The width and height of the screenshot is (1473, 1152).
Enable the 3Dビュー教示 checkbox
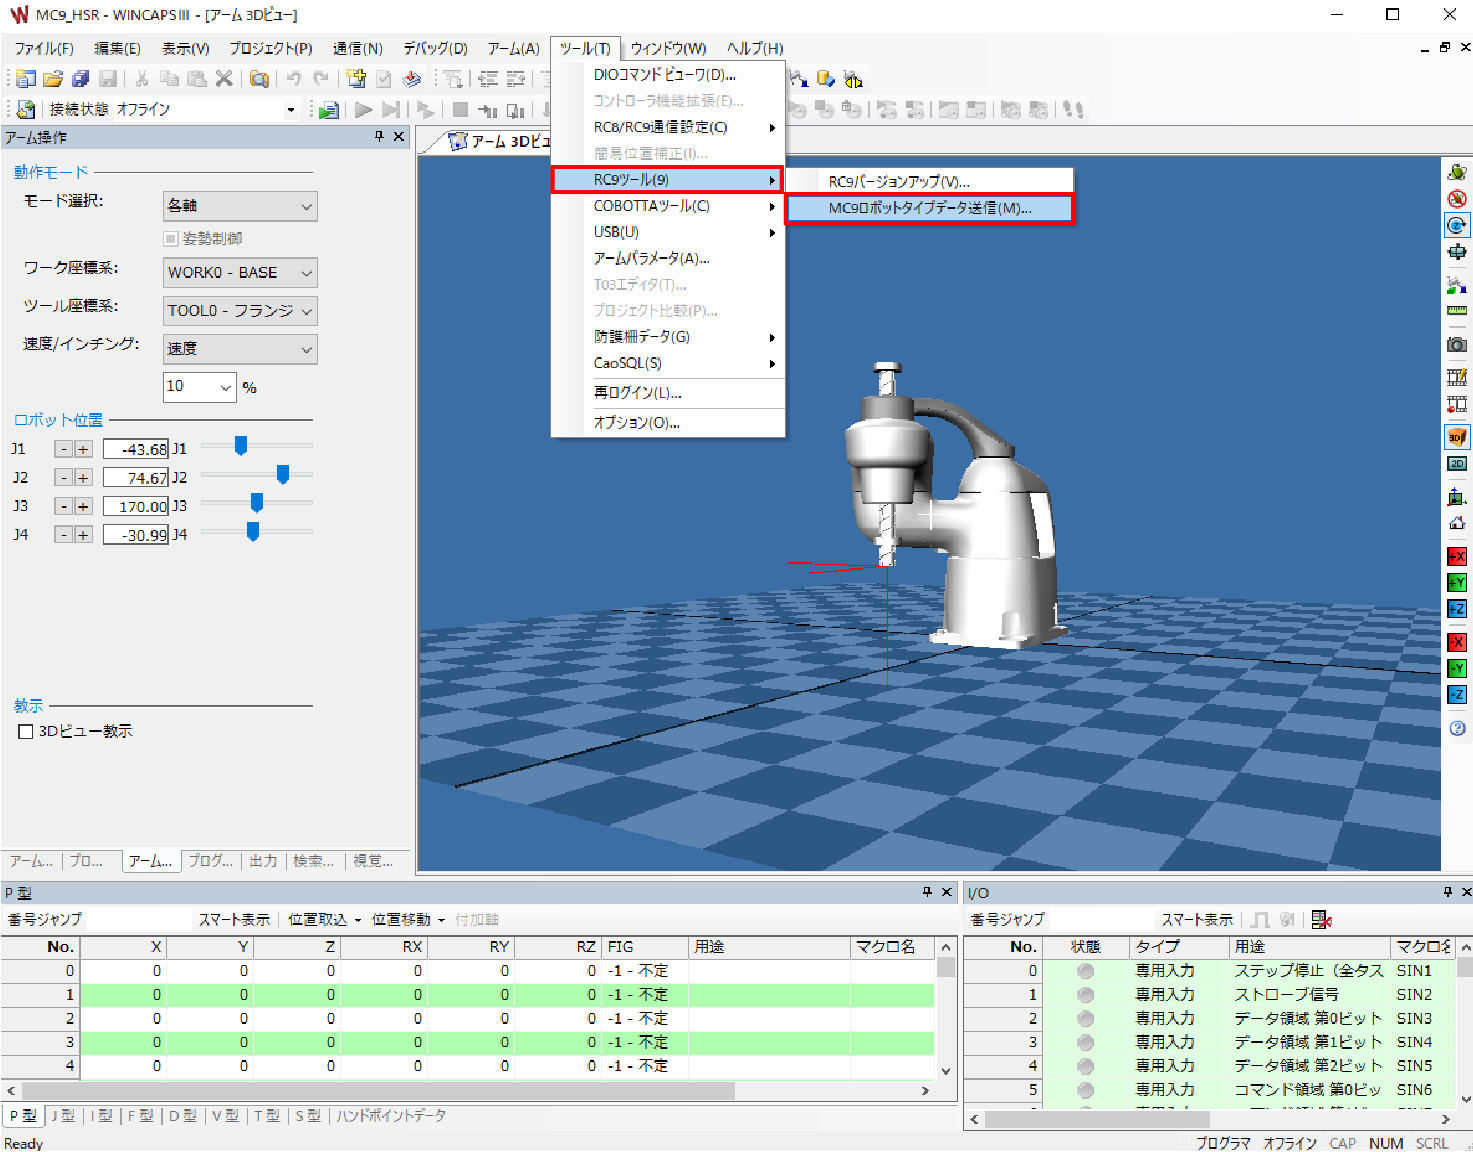pyautogui.click(x=26, y=732)
